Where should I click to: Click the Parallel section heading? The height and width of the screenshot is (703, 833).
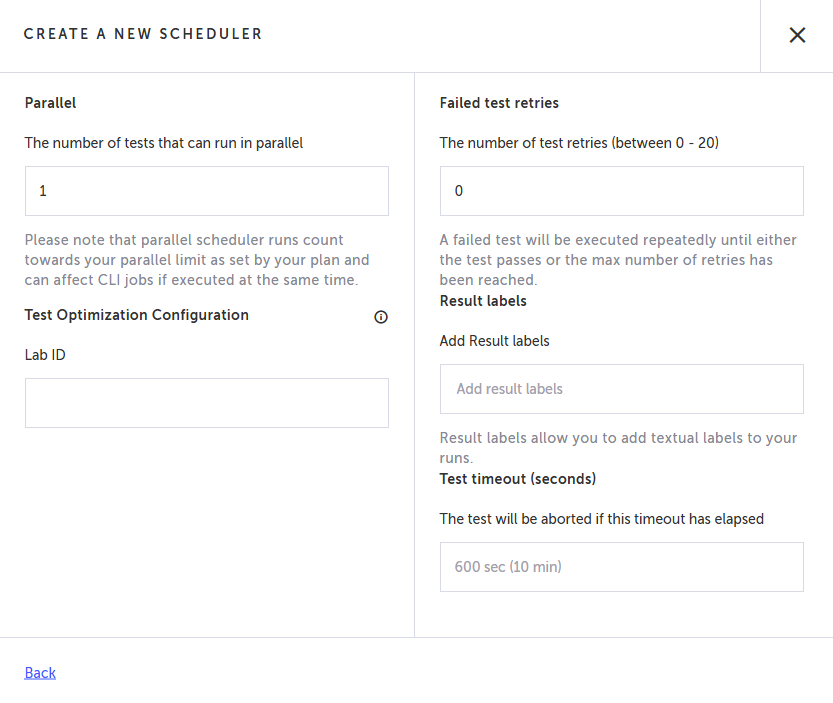pyautogui.click(x=50, y=103)
